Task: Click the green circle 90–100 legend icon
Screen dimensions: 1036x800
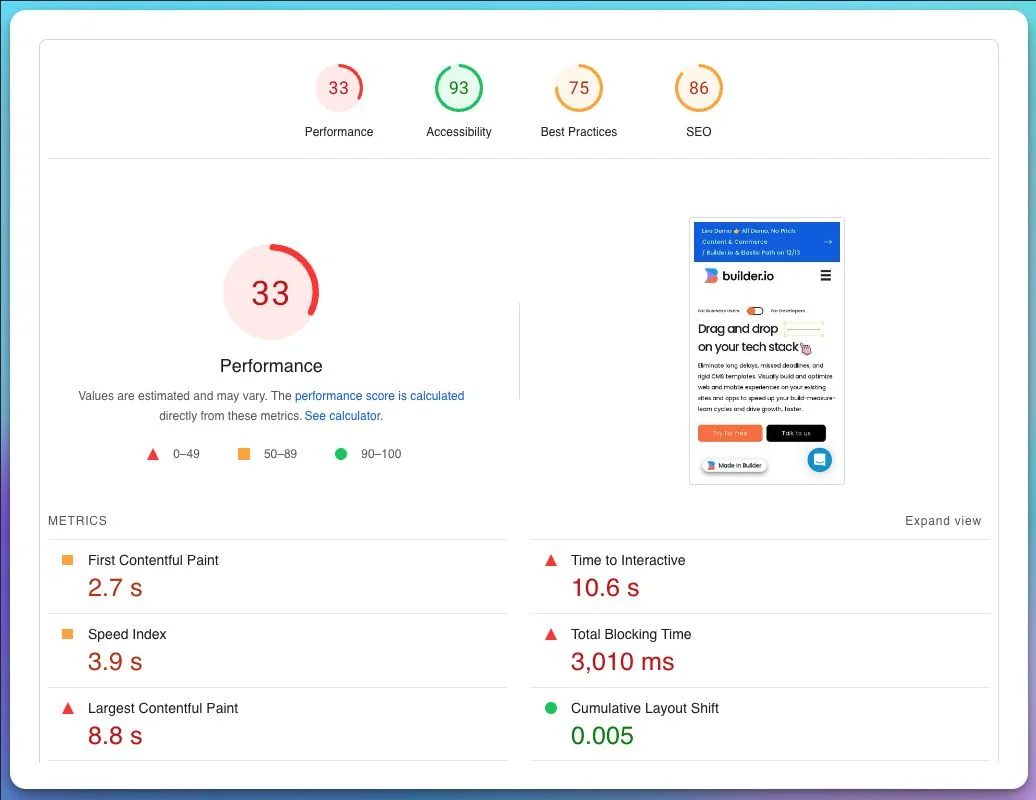Action: pos(341,454)
